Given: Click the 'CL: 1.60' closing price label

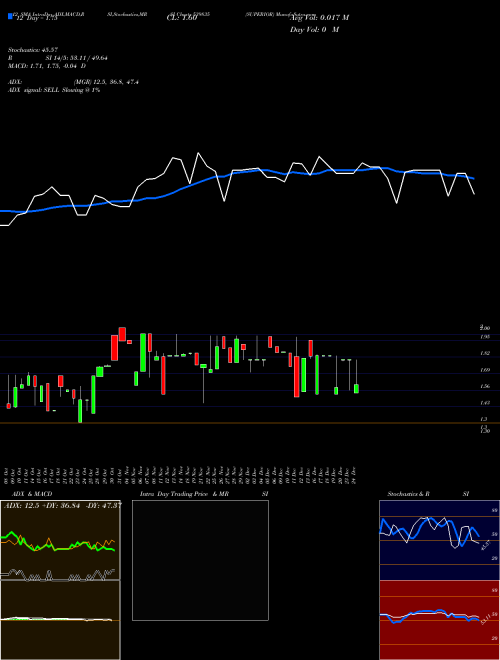Looking at the screenshot, I should (x=182, y=18).
